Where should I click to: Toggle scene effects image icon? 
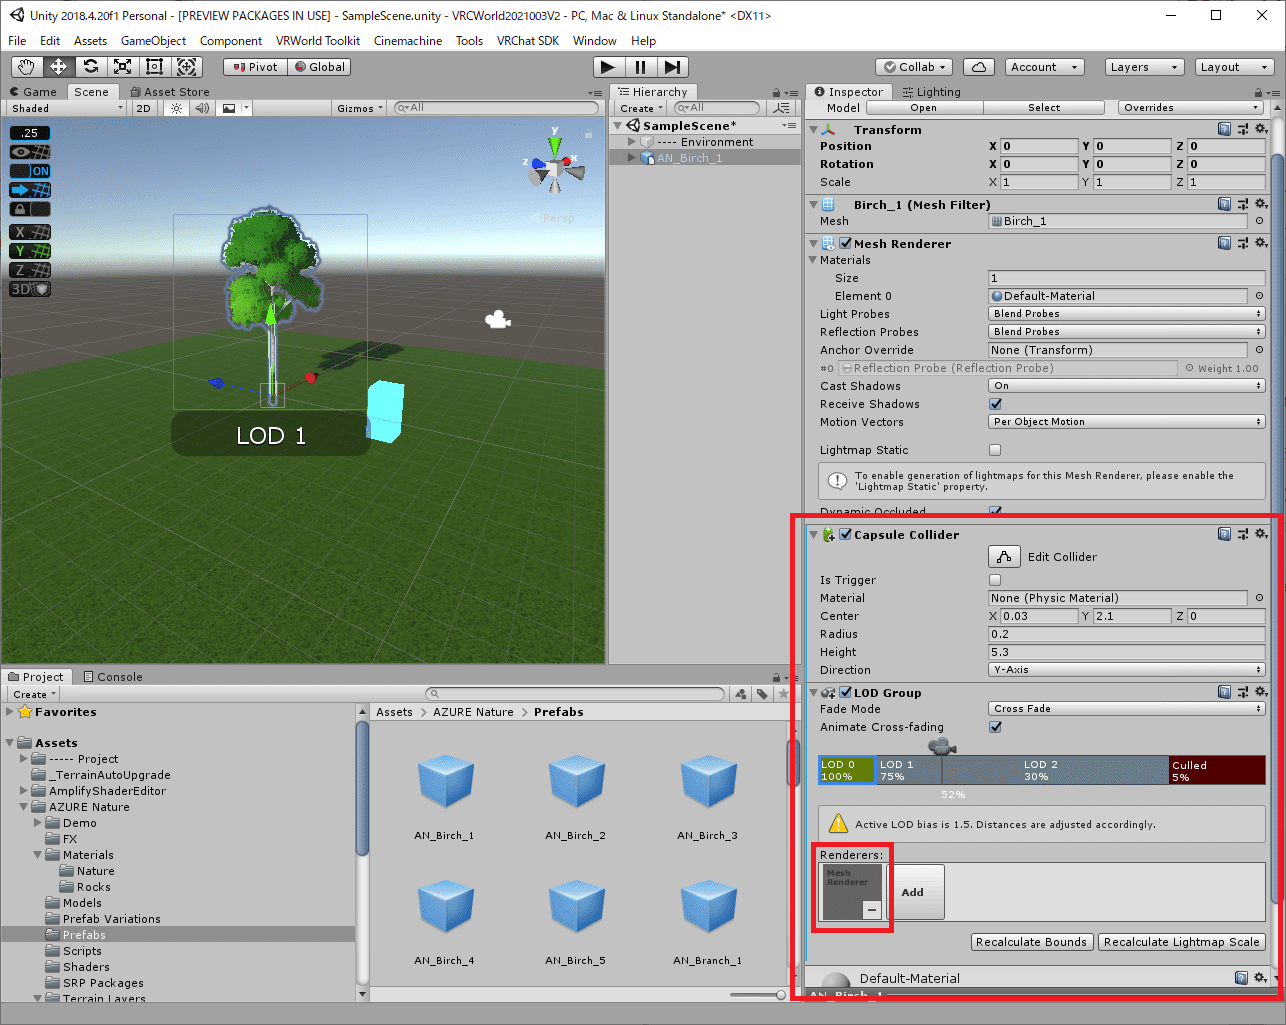tap(229, 108)
